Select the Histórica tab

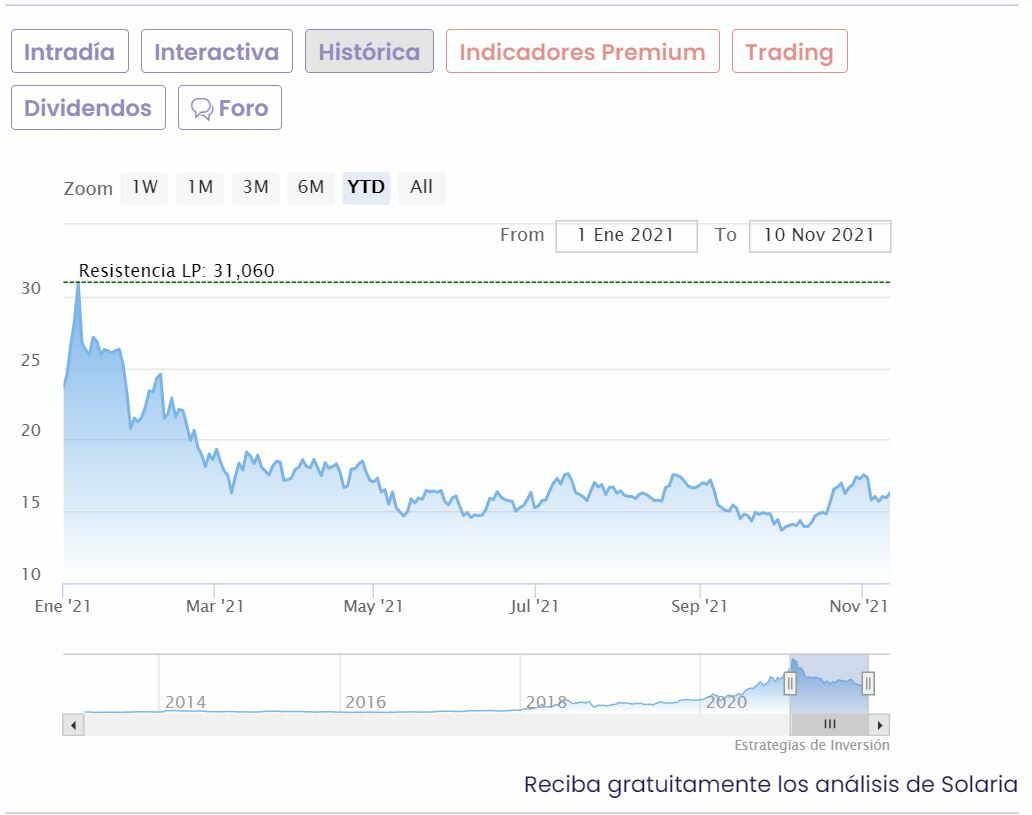click(369, 52)
